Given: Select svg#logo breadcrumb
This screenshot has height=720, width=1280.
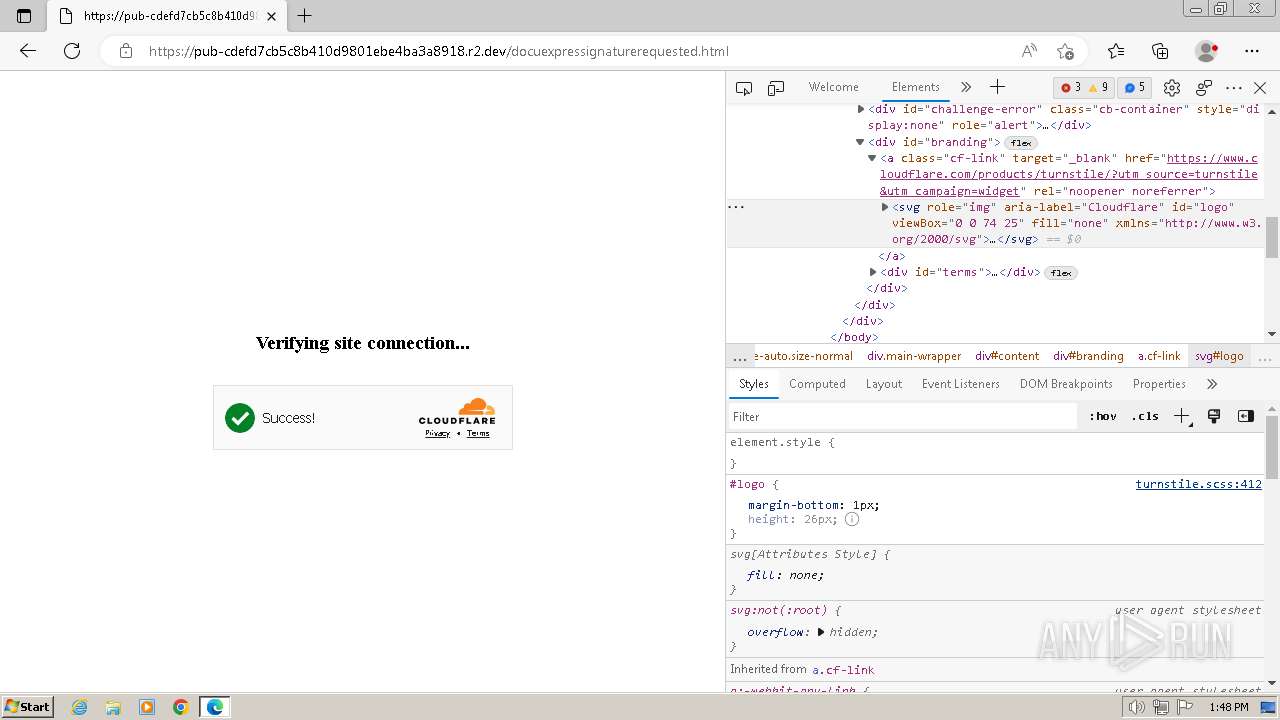Looking at the screenshot, I should tap(1219, 356).
